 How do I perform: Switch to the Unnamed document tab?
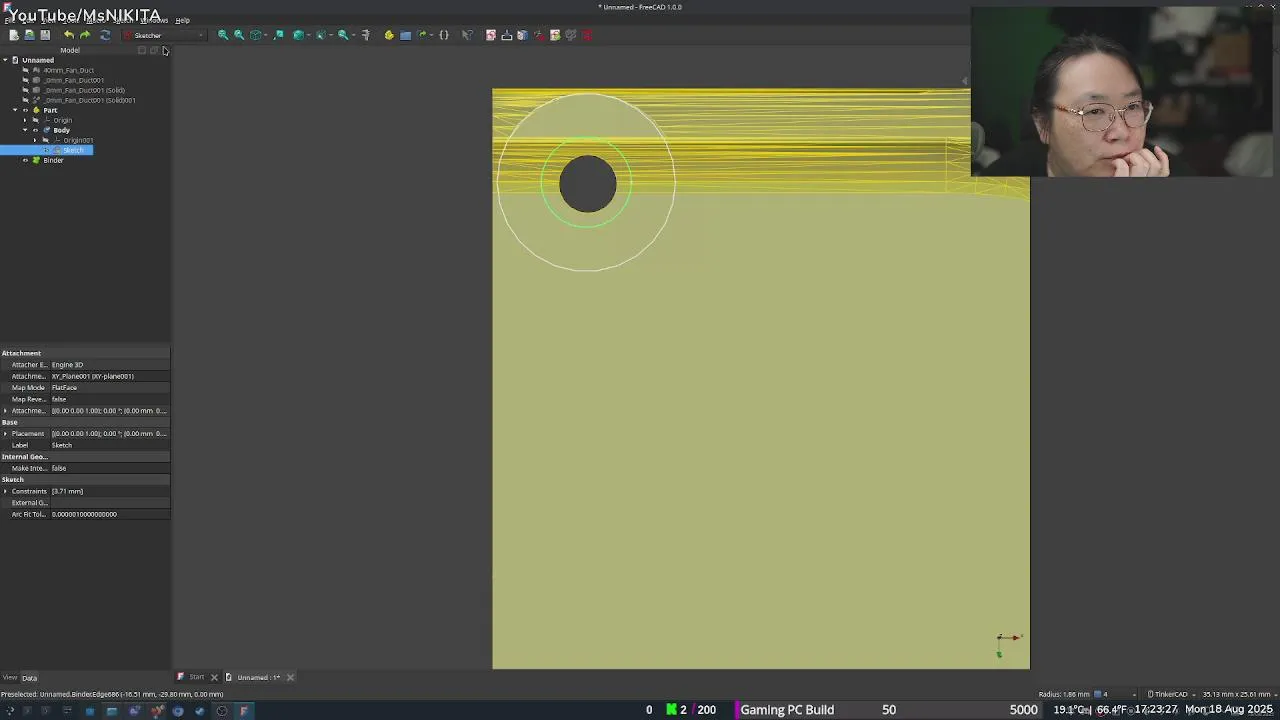[x=258, y=677]
